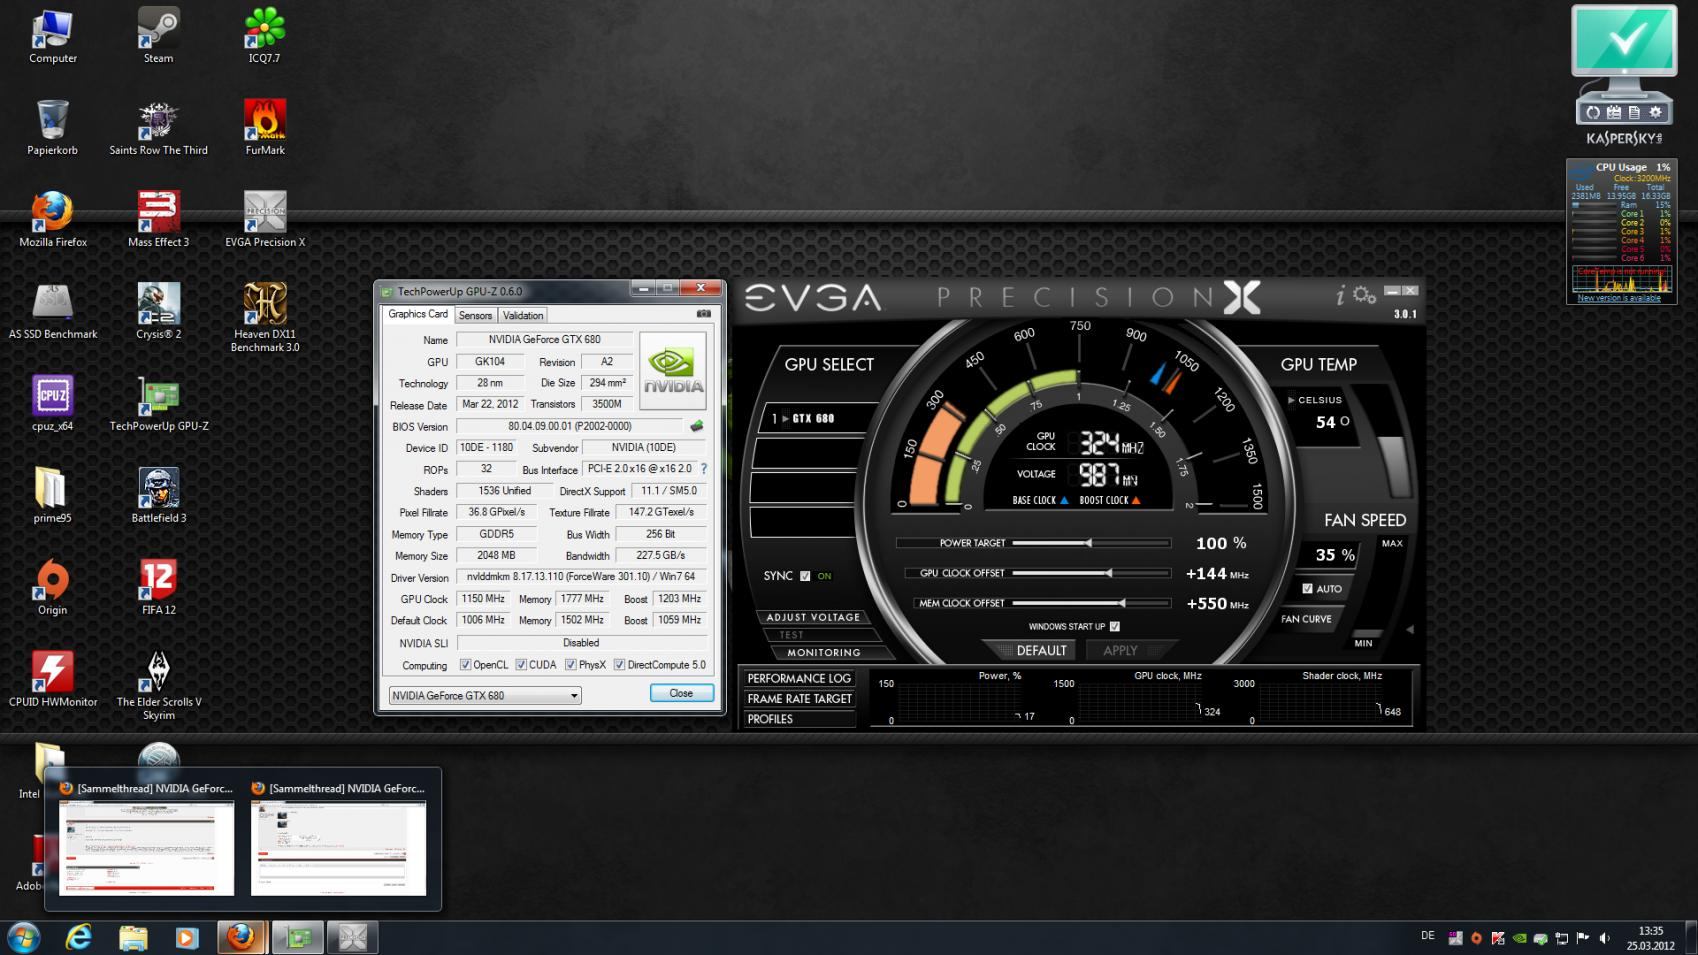This screenshot has width=1698, height=955.
Task: Click the GPU-Z Close button
Action: [681, 693]
